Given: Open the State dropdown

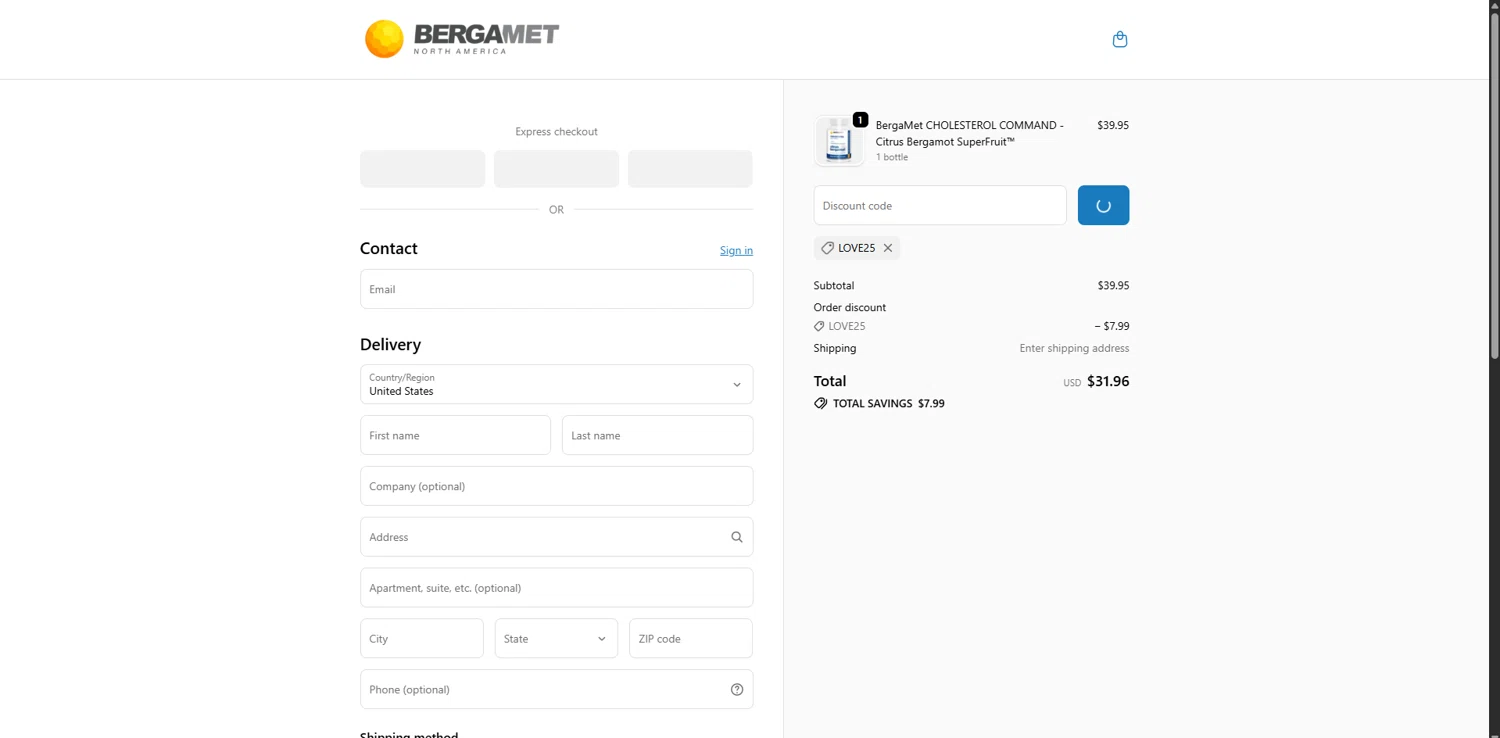Looking at the screenshot, I should [556, 638].
